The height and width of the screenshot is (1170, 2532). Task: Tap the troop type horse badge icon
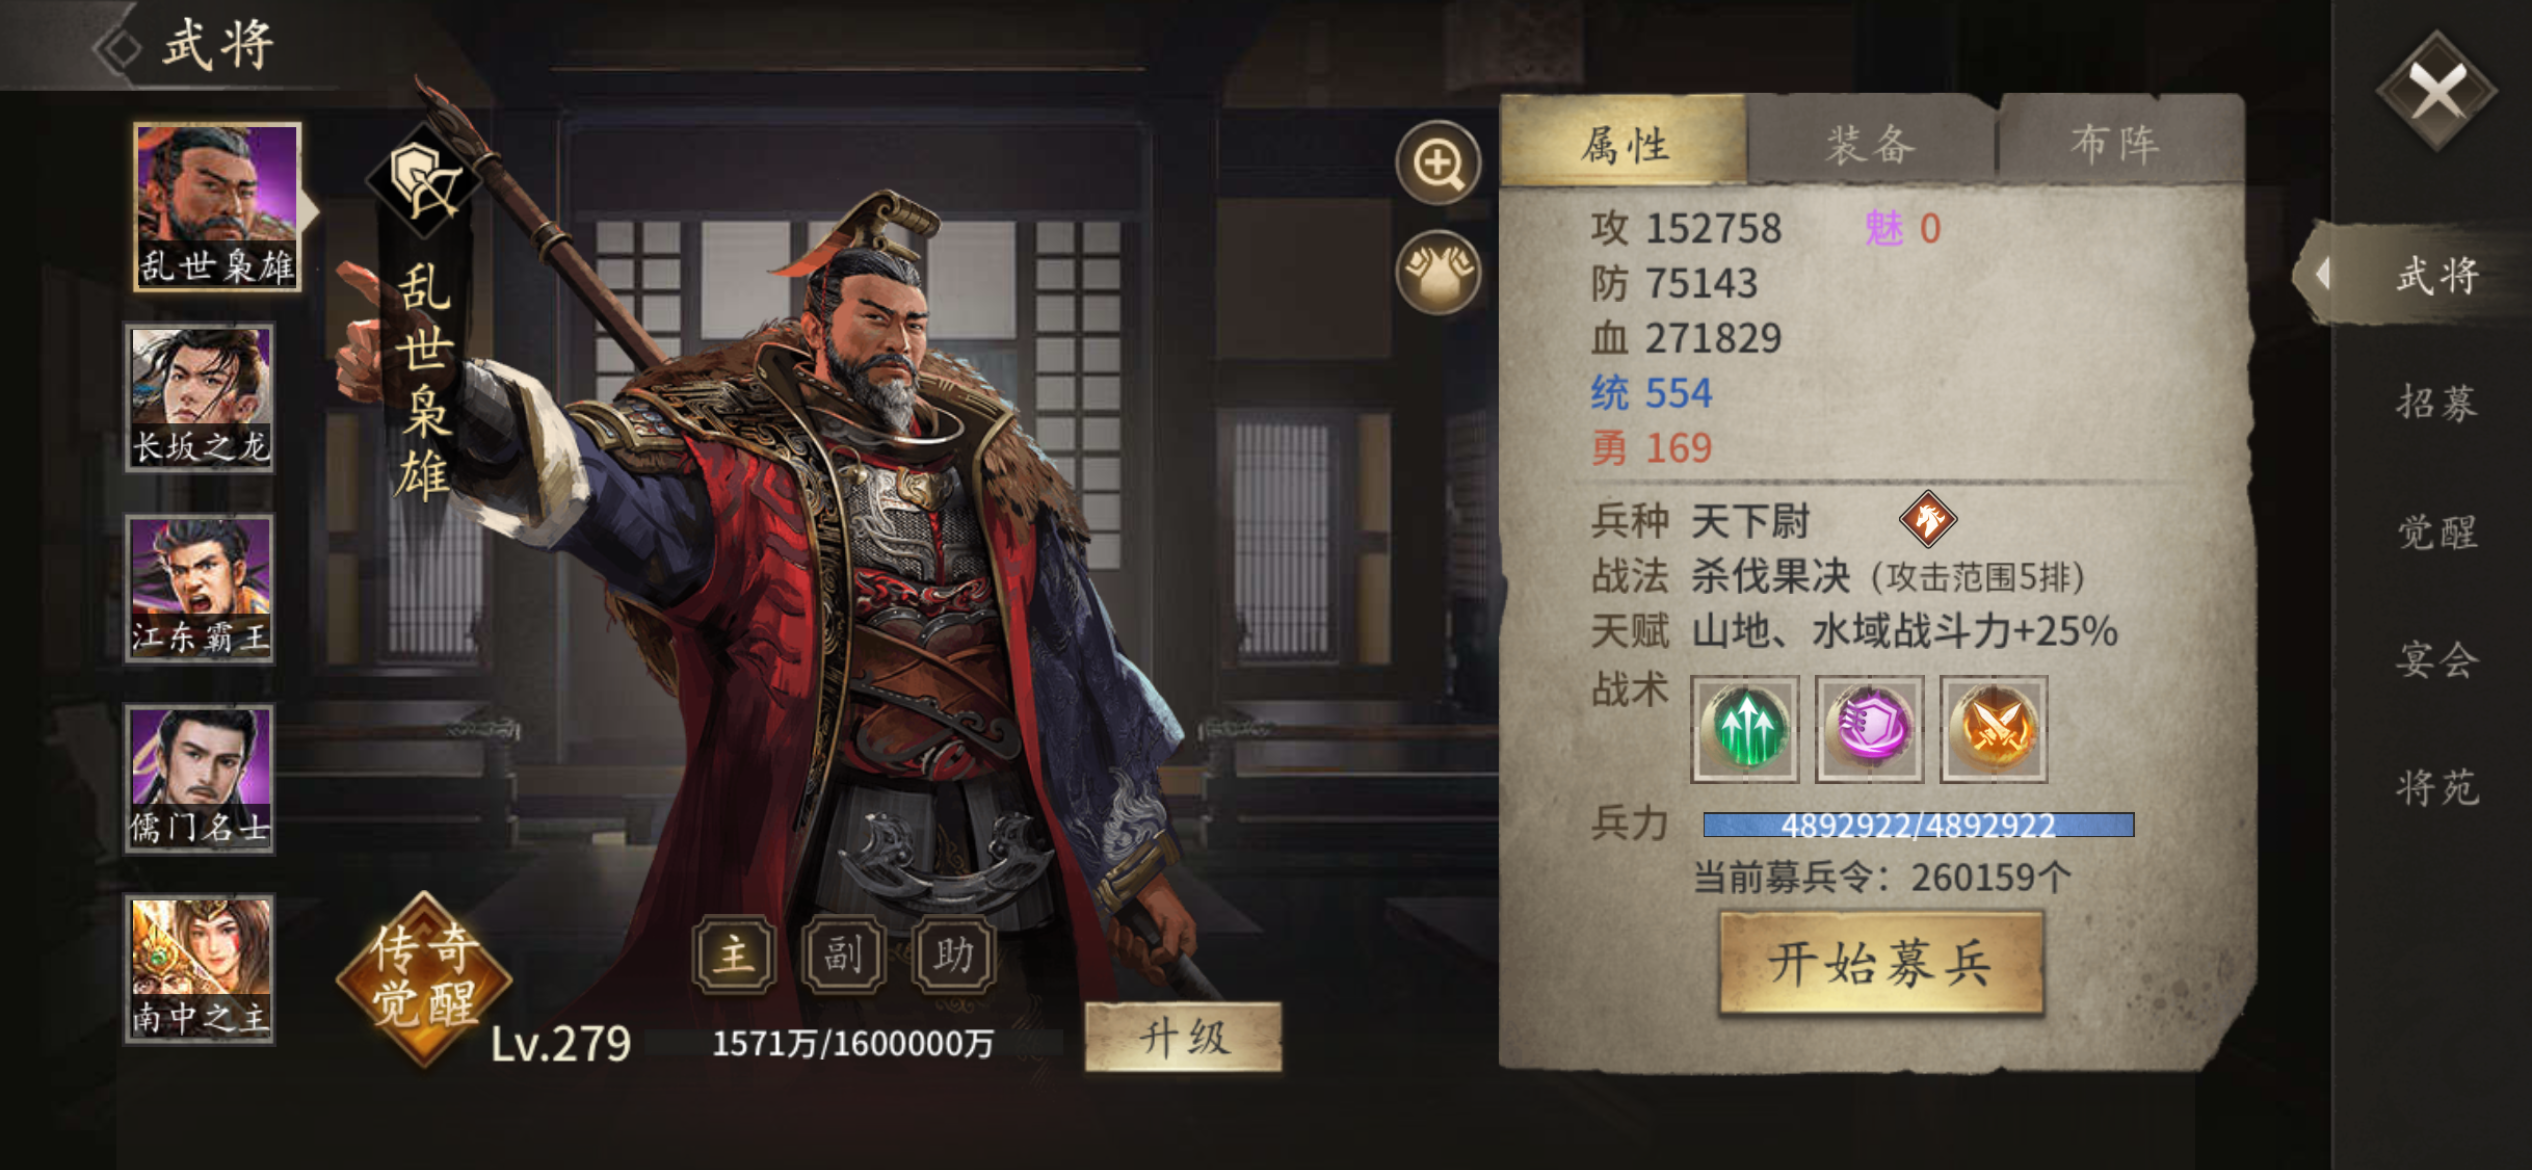point(1927,520)
